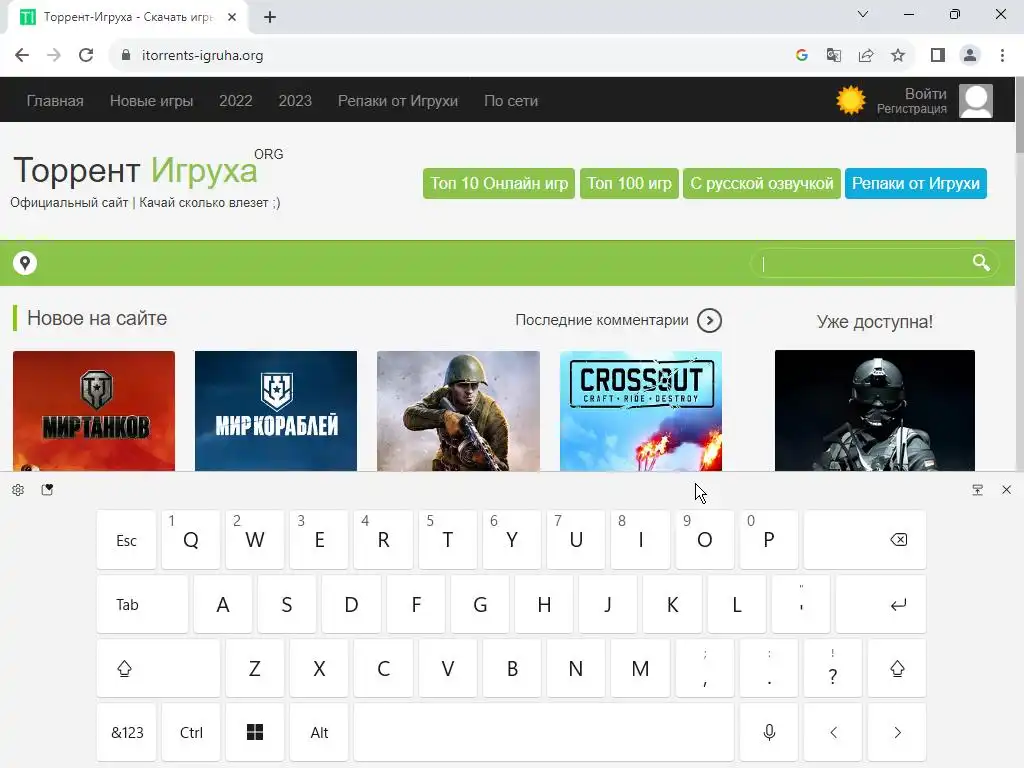
Task: Click the keyboard dock/undock icon
Action: [x=978, y=490]
